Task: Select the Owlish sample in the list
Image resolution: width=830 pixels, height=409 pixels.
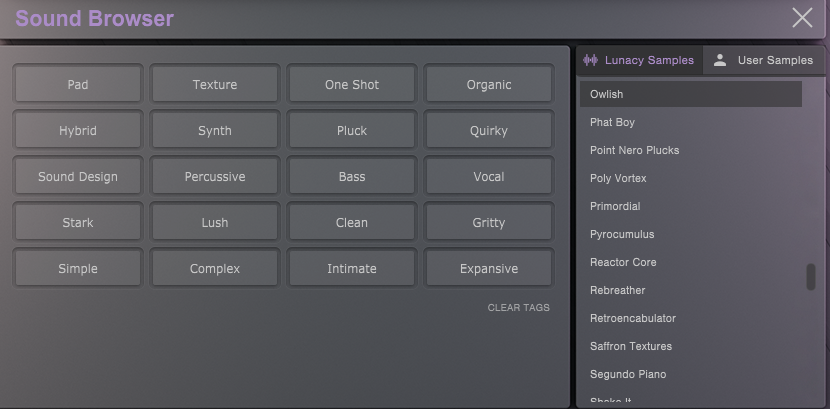Action: coord(691,94)
